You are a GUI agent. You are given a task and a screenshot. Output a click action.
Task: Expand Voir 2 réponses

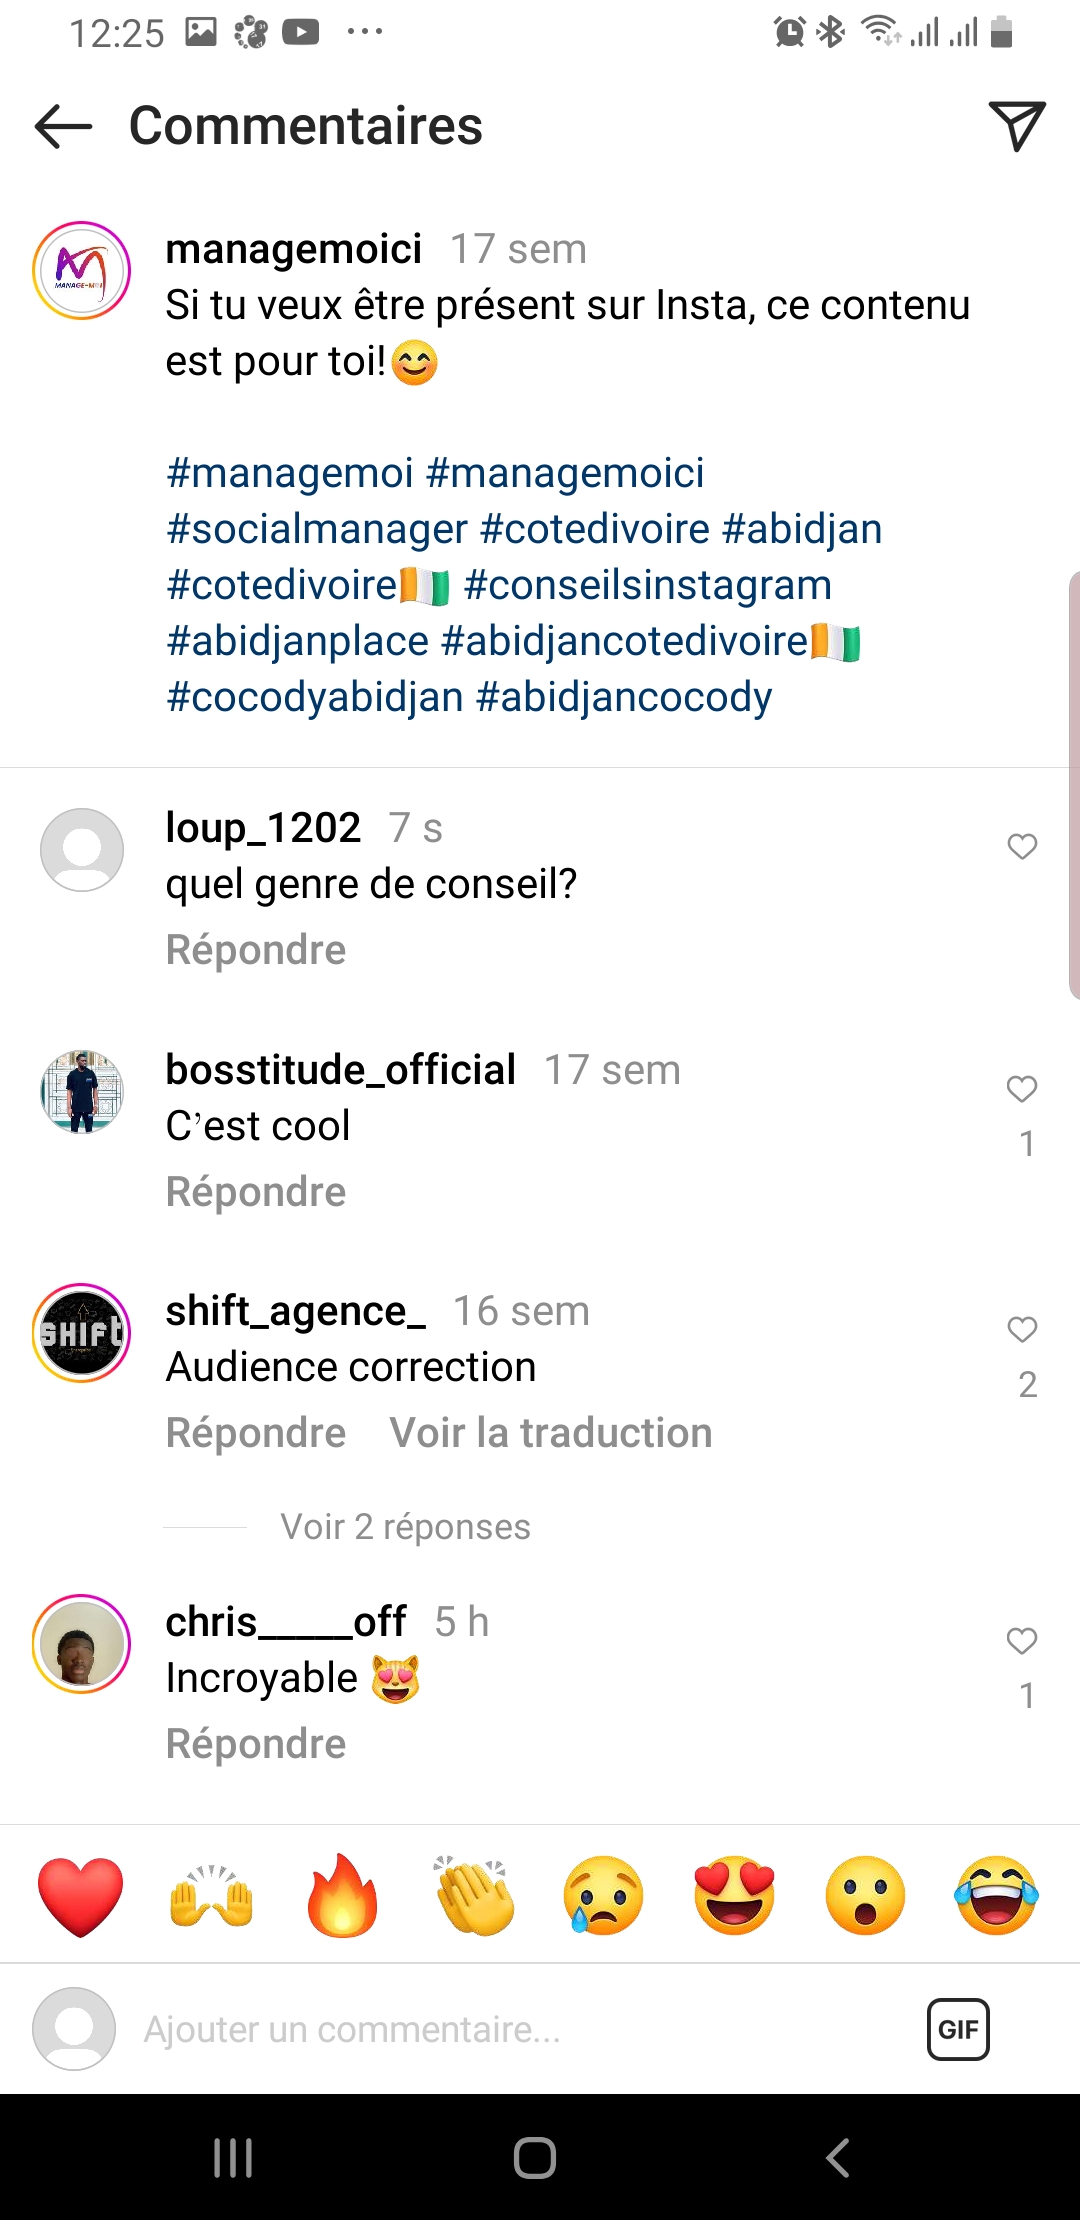405,1527
